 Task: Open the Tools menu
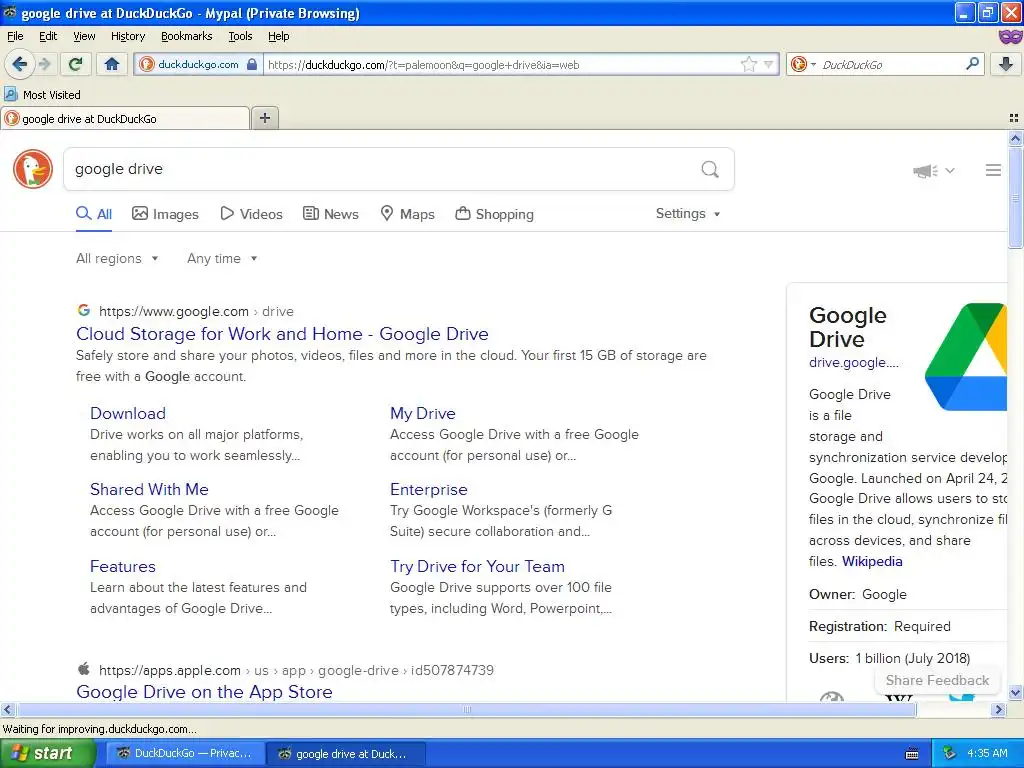[x=240, y=36]
